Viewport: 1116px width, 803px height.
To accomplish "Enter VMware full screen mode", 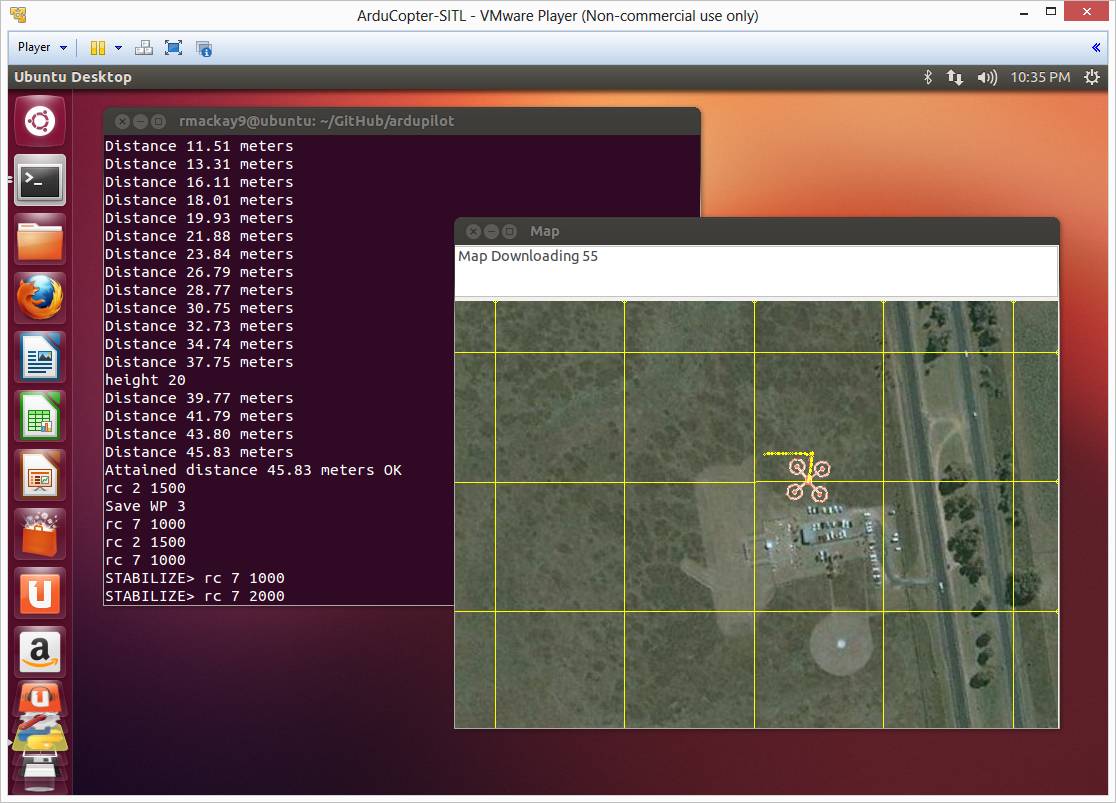I will tap(174, 47).
